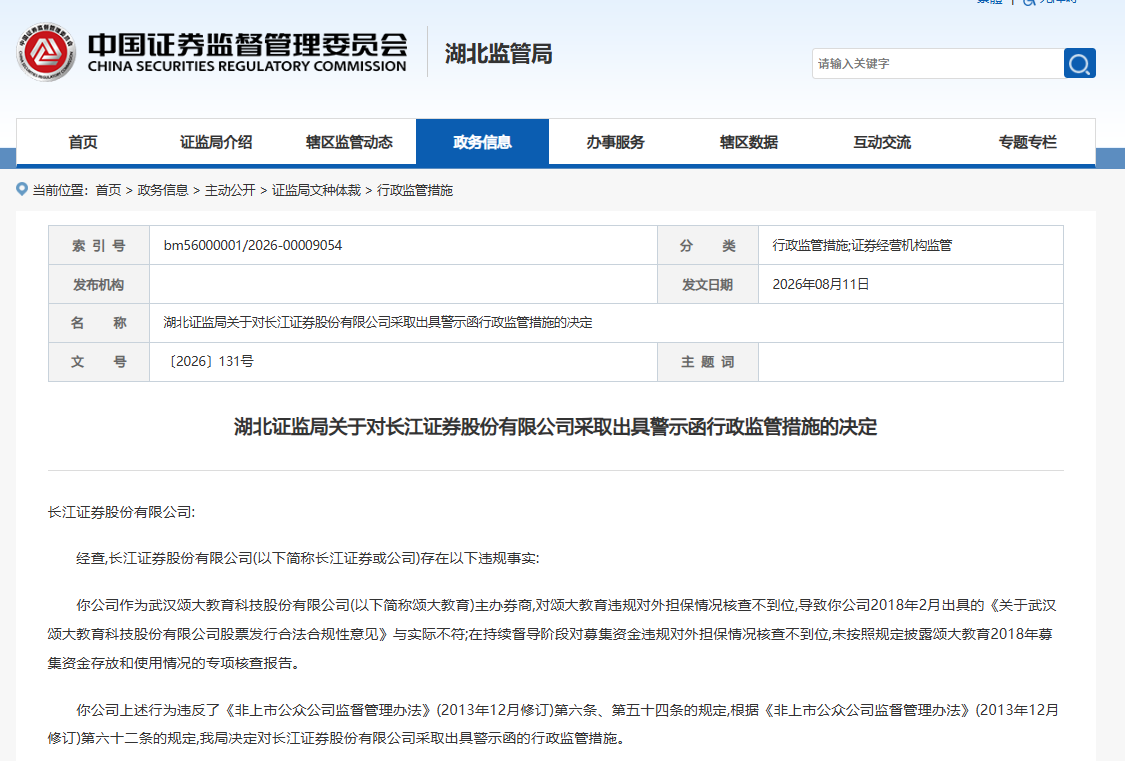
Task: Click the 湖北监管局 header text
Action: pos(499,53)
